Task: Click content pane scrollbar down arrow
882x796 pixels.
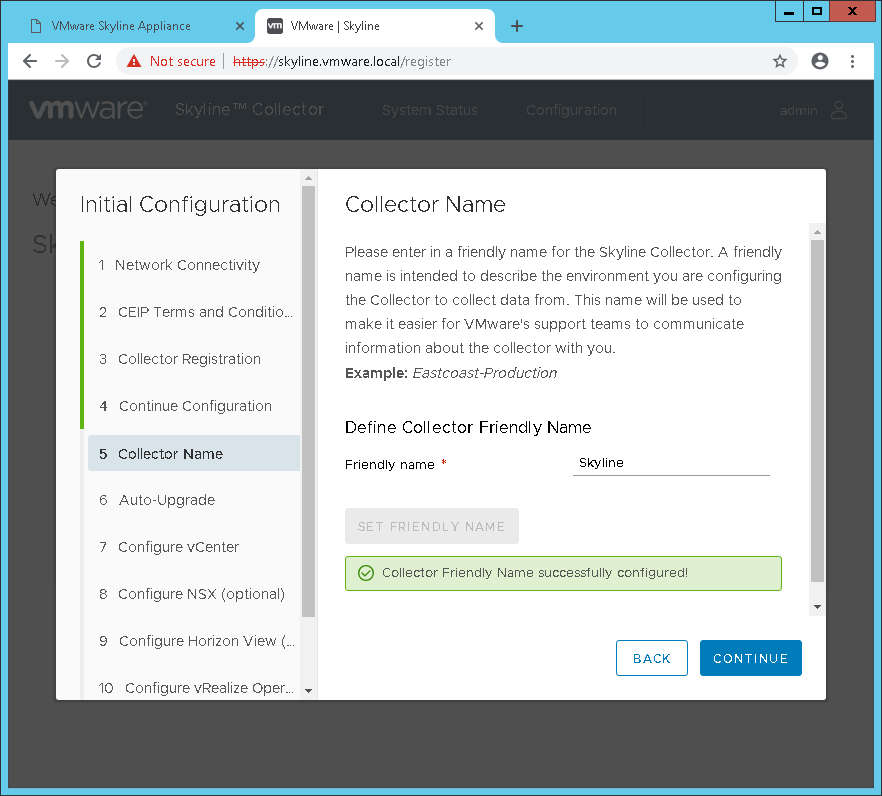Action: 817,607
